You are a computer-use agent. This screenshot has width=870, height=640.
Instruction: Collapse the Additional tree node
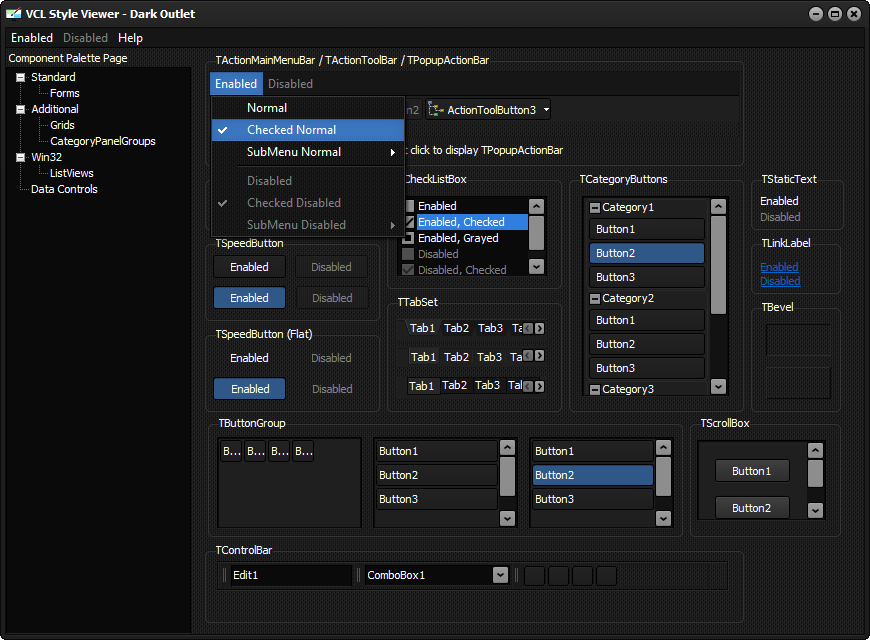(x=21, y=109)
